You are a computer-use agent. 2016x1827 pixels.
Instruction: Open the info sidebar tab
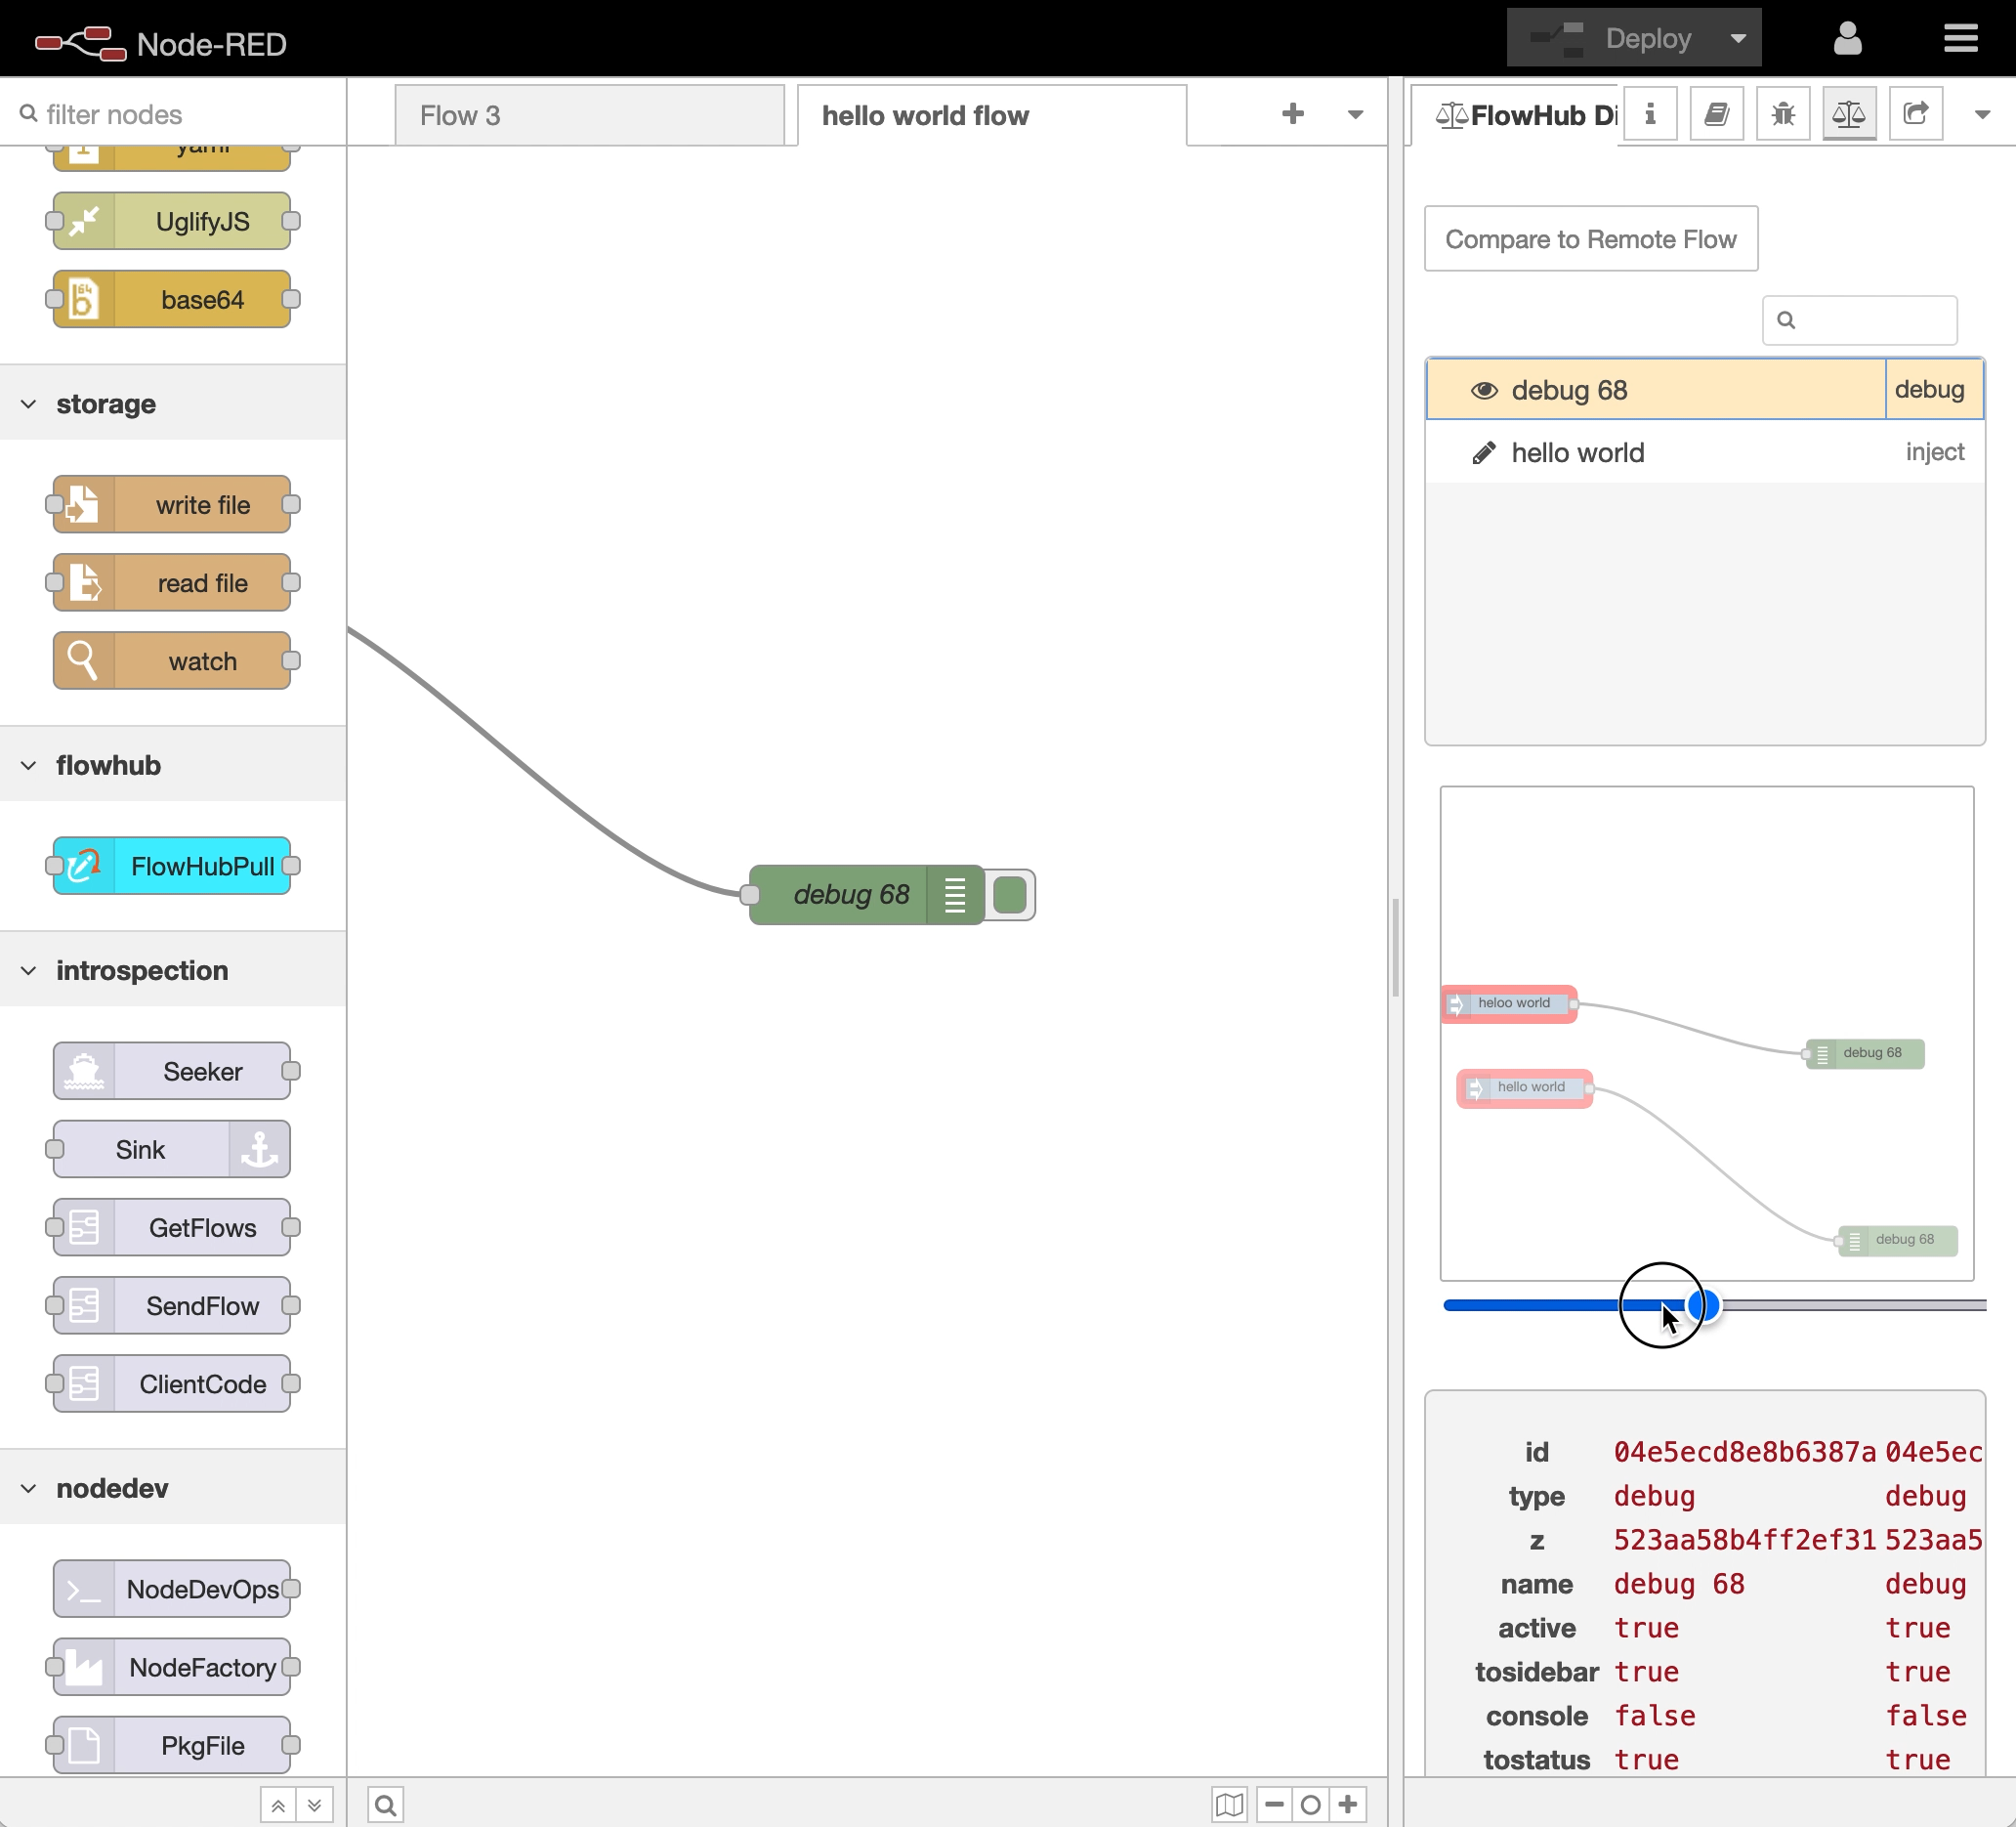(x=1650, y=114)
